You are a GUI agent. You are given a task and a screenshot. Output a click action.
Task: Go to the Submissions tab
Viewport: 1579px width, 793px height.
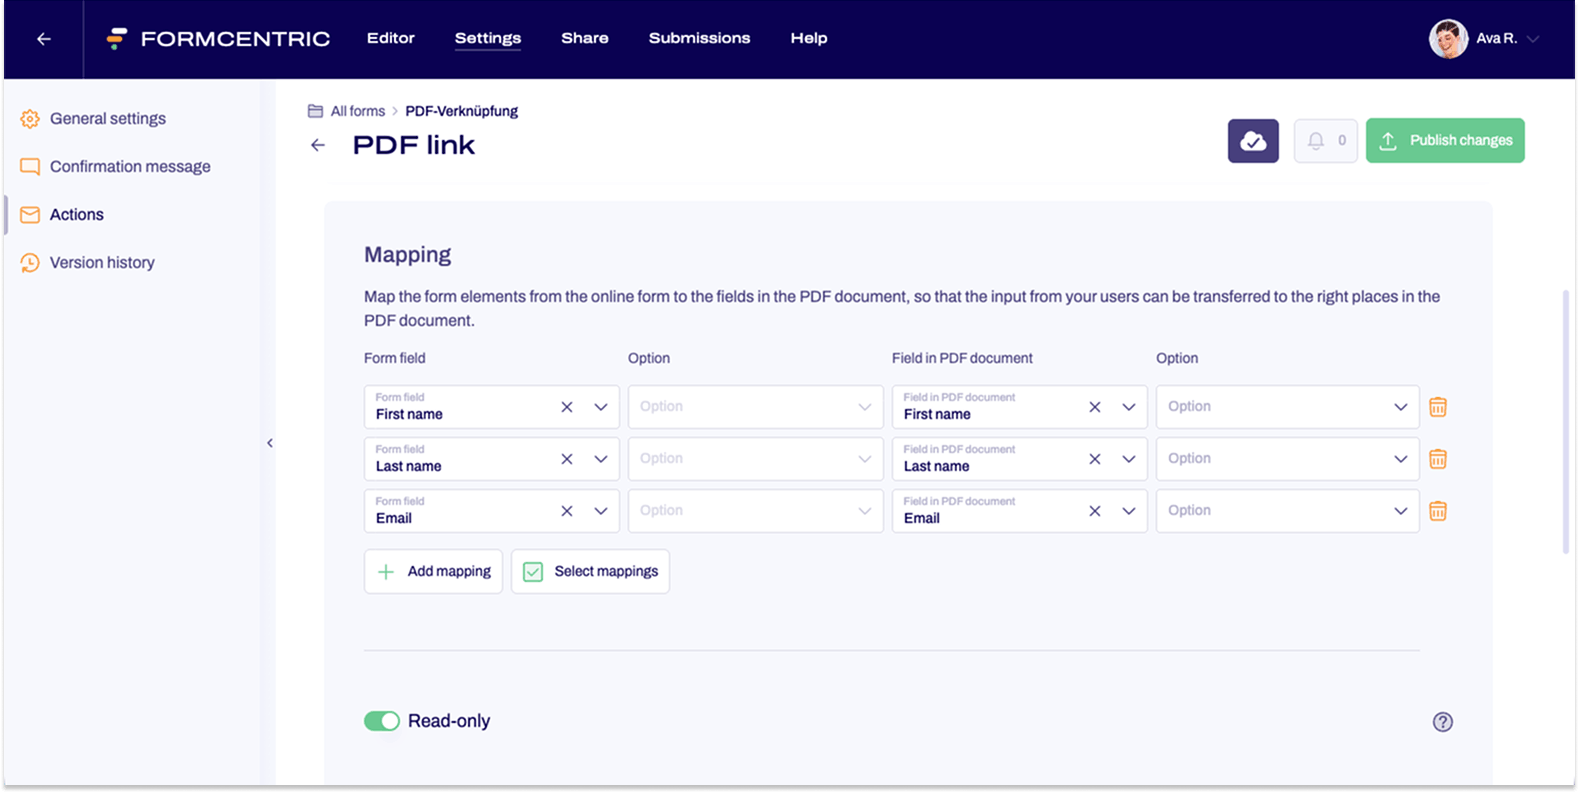pyautogui.click(x=699, y=38)
